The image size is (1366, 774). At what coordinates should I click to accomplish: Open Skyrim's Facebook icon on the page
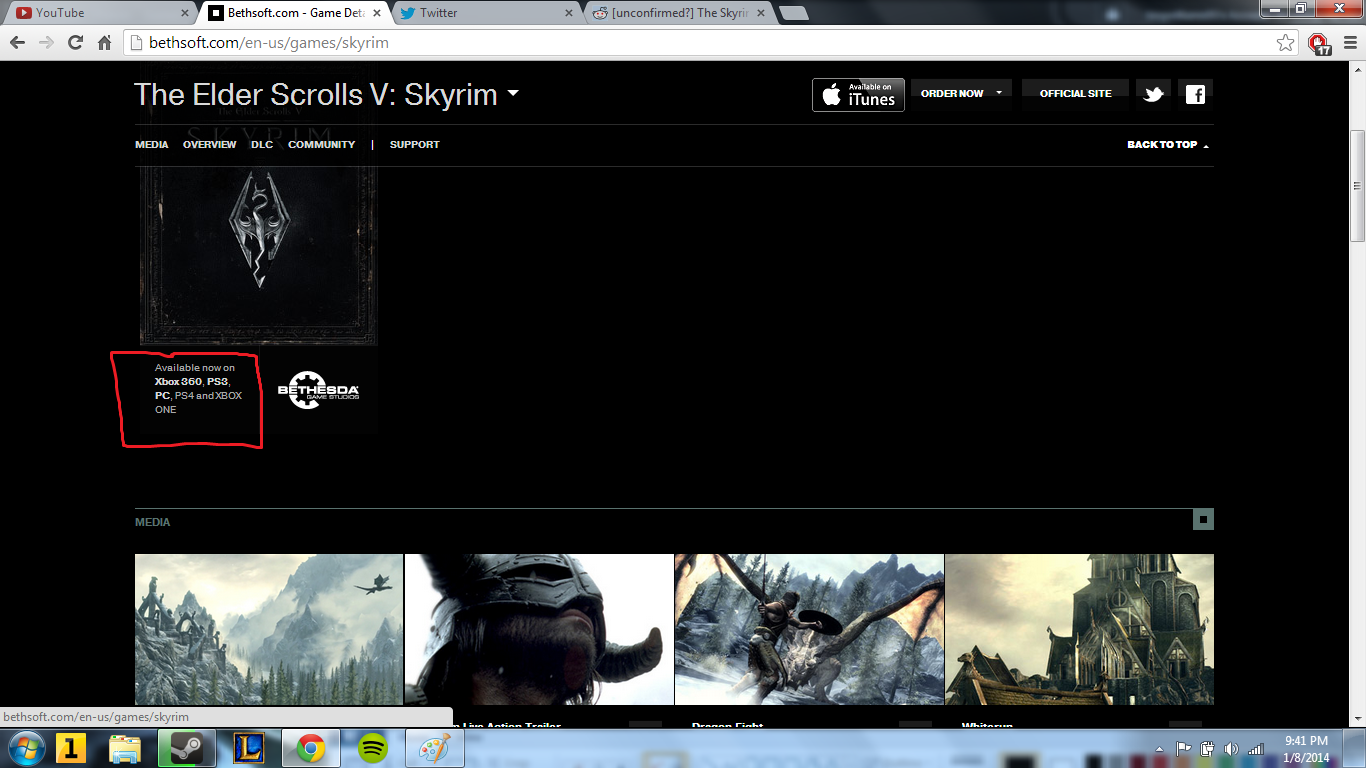[1195, 95]
